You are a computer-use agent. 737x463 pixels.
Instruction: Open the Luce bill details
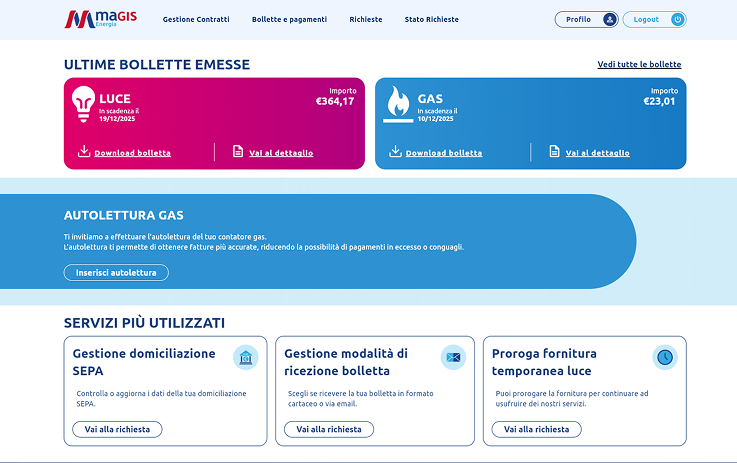(x=280, y=153)
